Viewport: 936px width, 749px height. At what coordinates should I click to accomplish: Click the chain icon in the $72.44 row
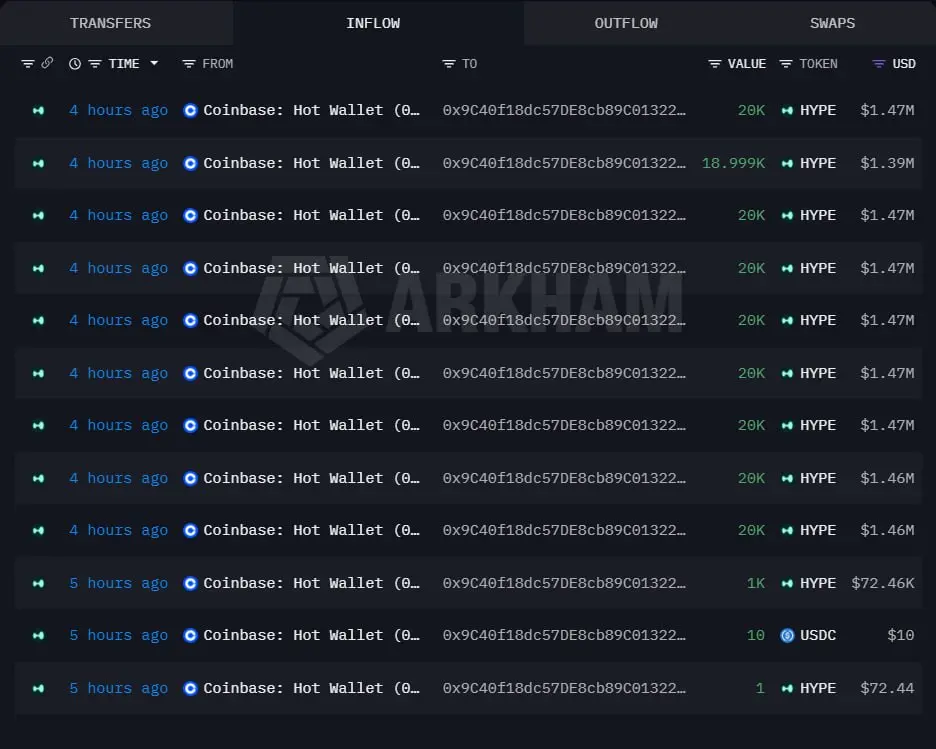pos(38,689)
